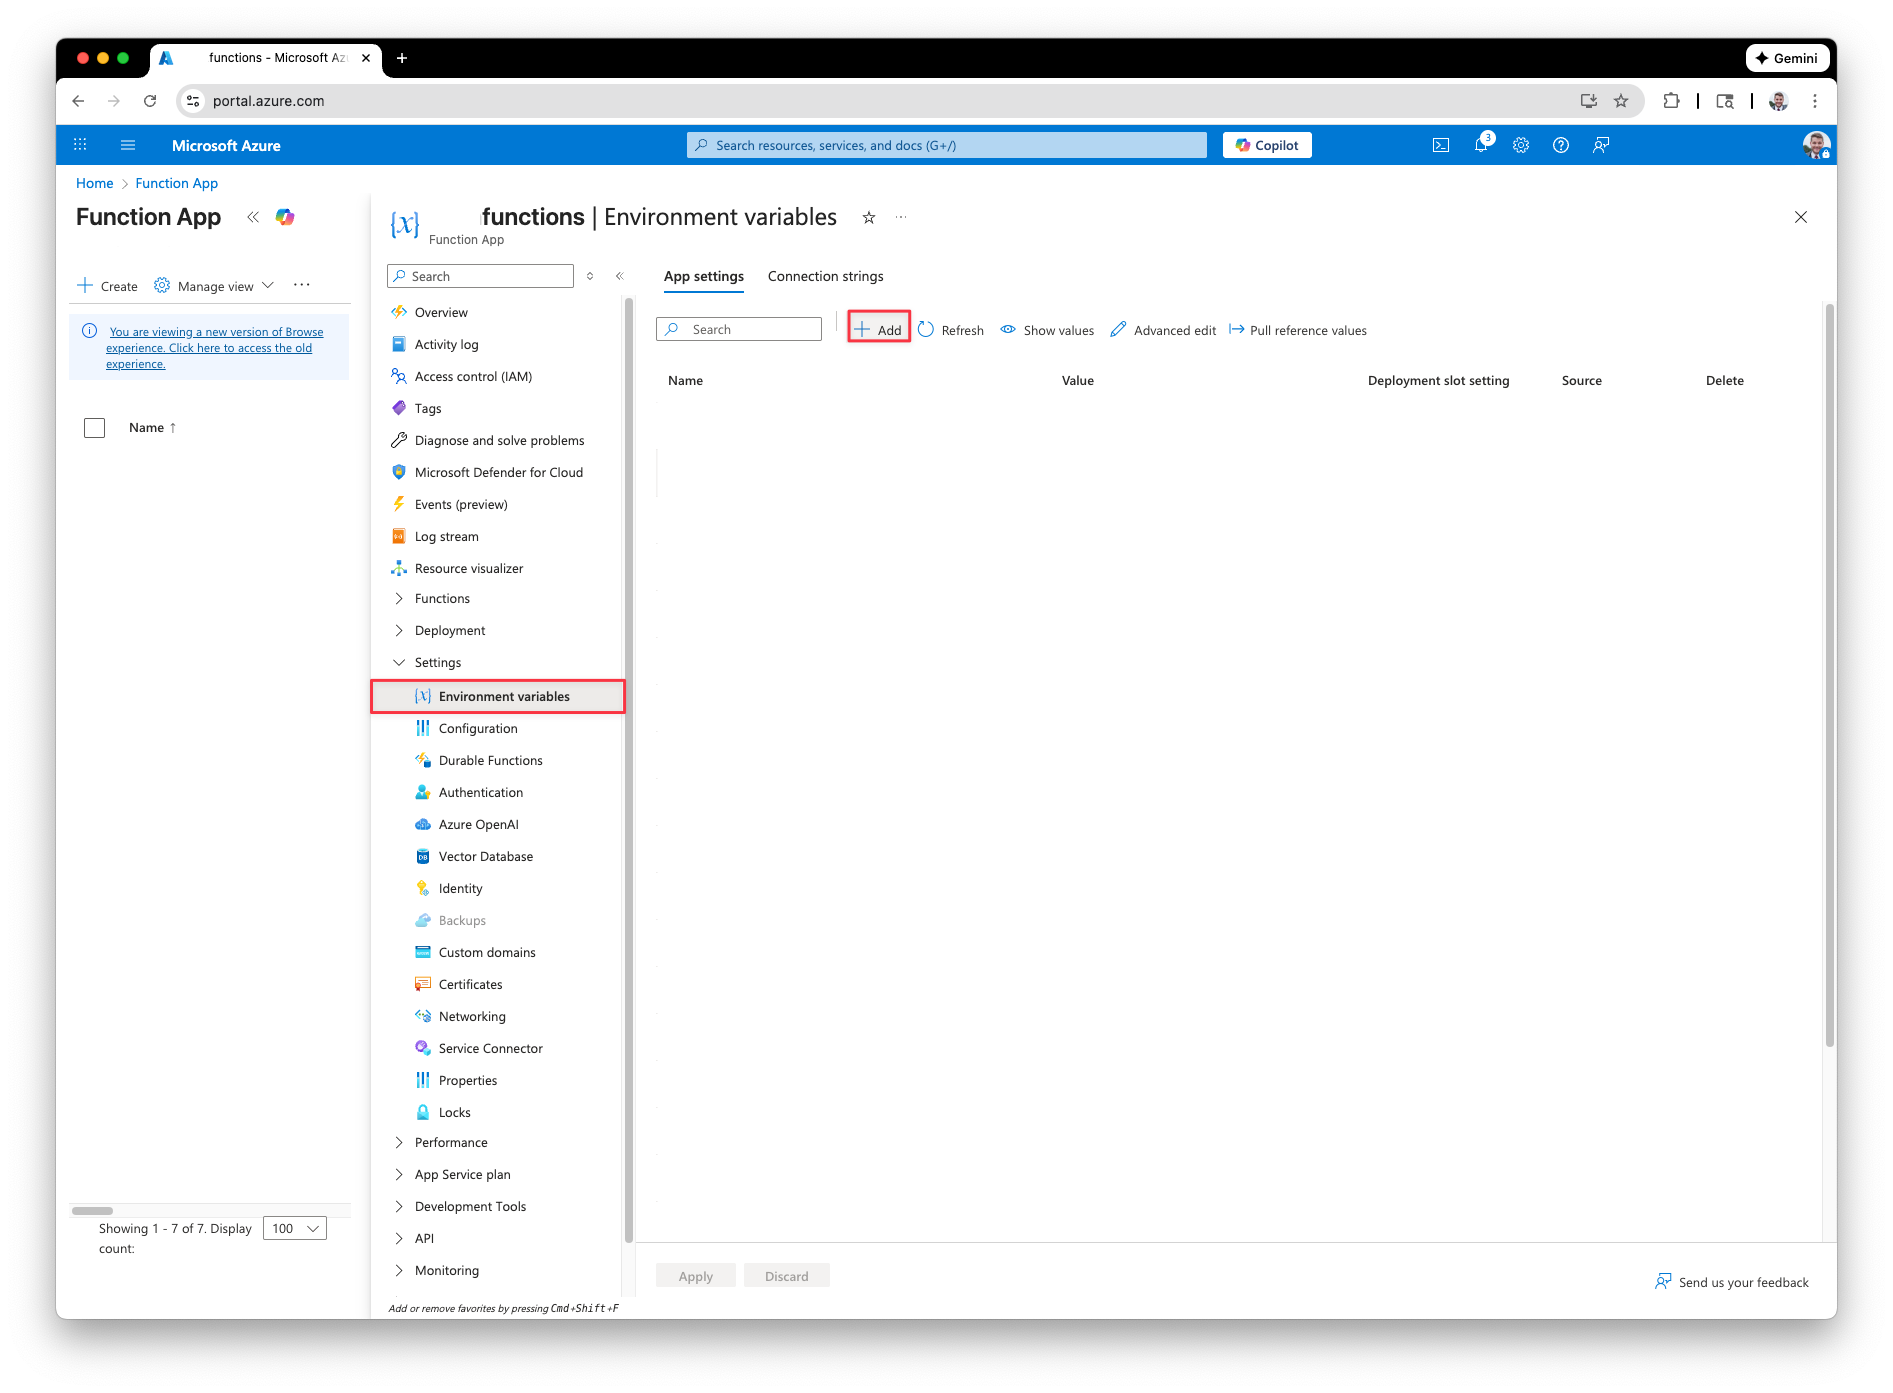Expand the Functions menu group
This screenshot has height=1393, width=1893.
(399, 598)
